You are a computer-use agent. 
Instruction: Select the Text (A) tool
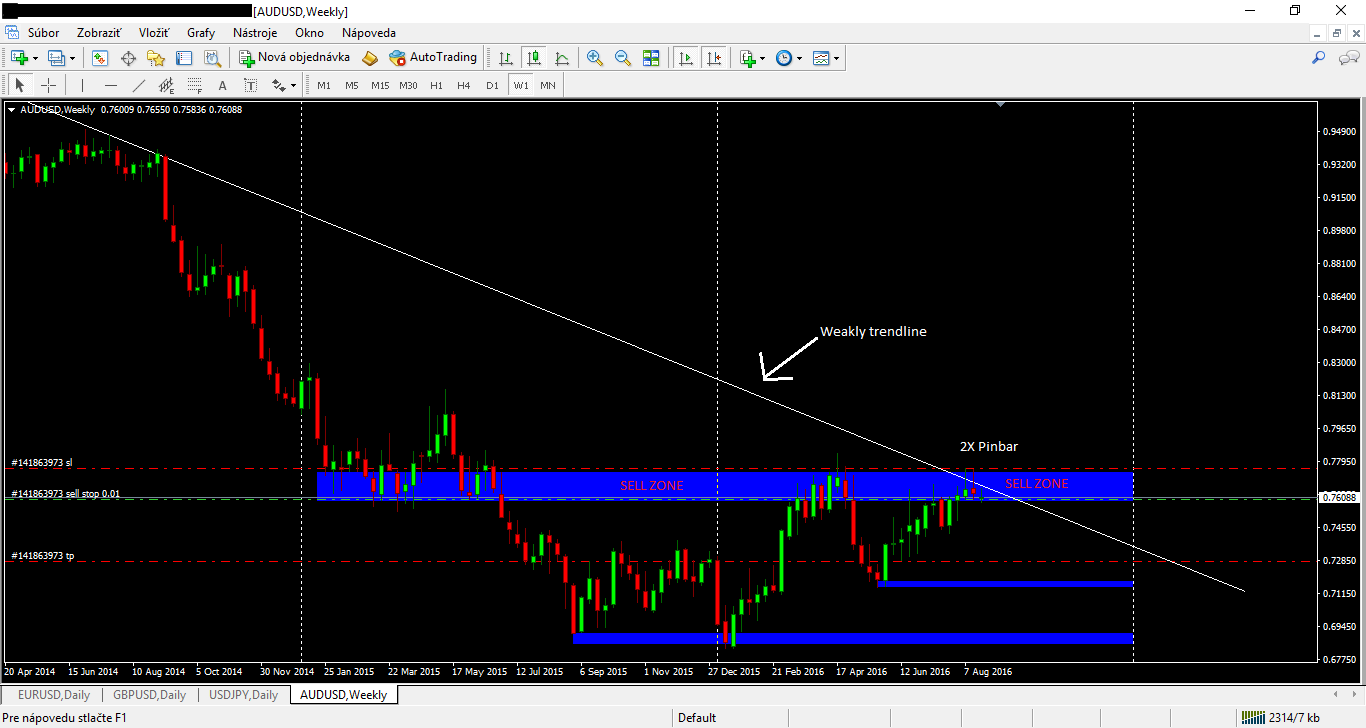(x=222, y=85)
